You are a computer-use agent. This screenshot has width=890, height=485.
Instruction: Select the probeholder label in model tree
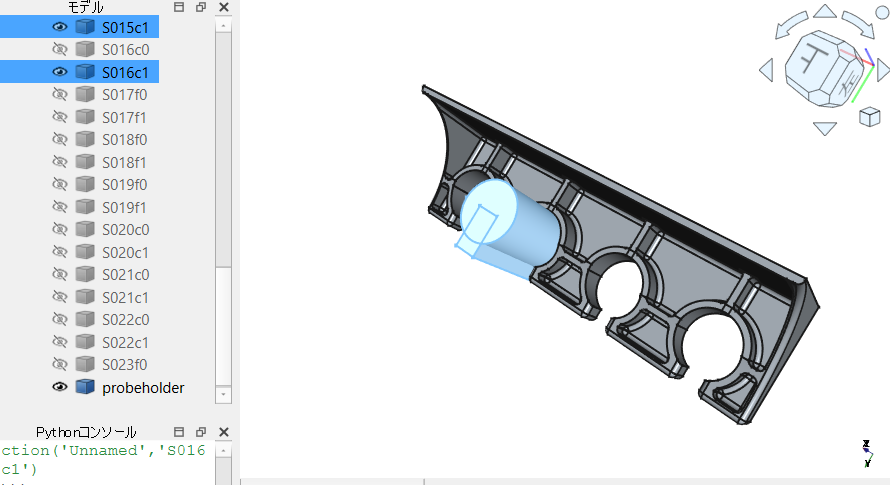click(x=143, y=388)
